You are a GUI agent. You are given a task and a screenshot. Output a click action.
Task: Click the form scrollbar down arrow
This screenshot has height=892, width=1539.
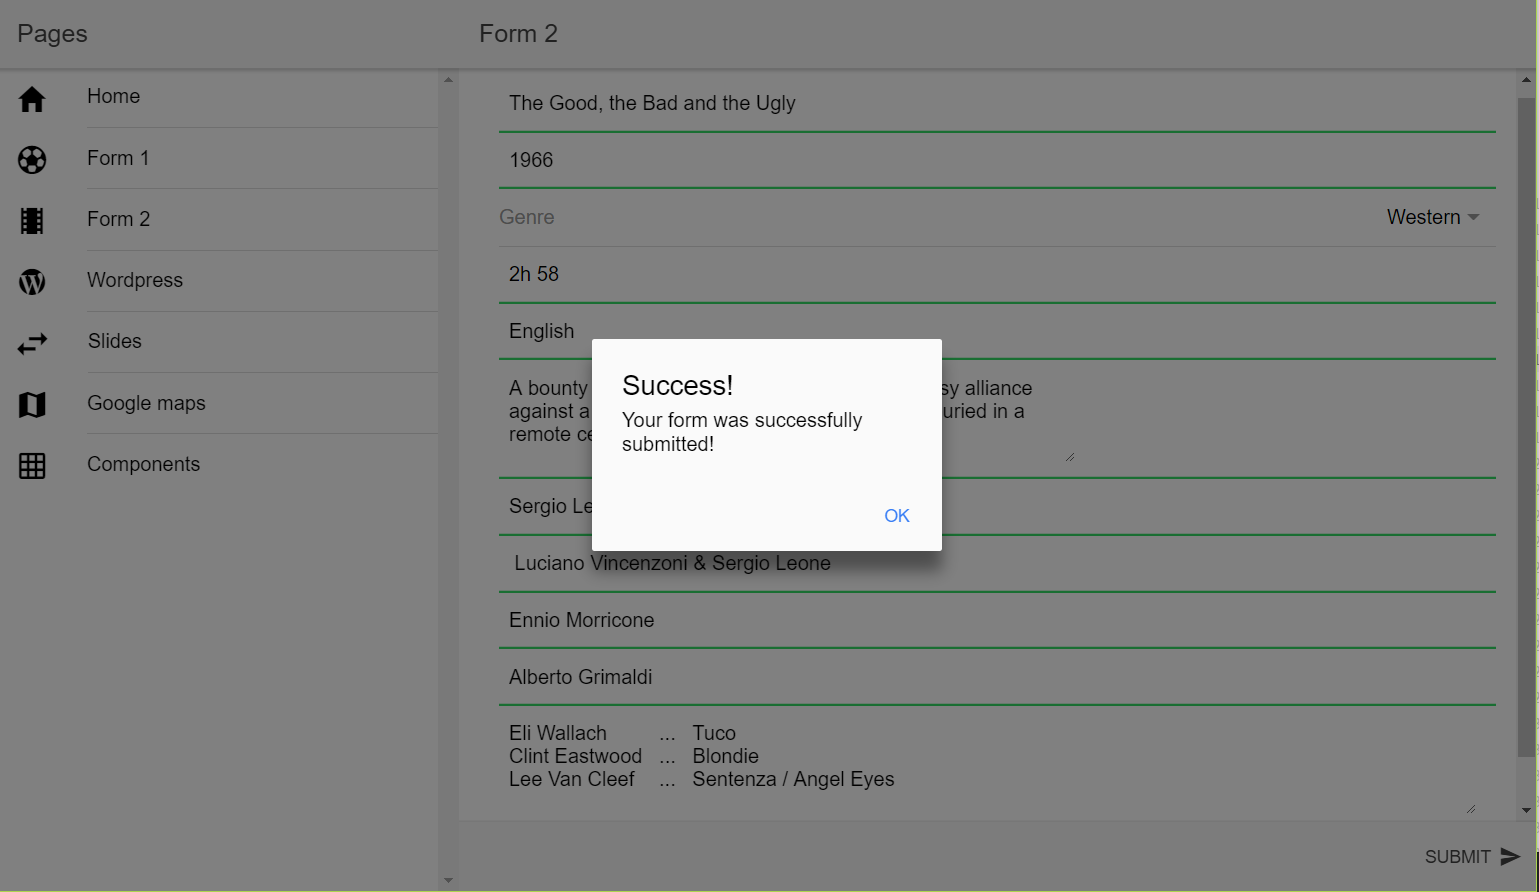tap(1526, 811)
